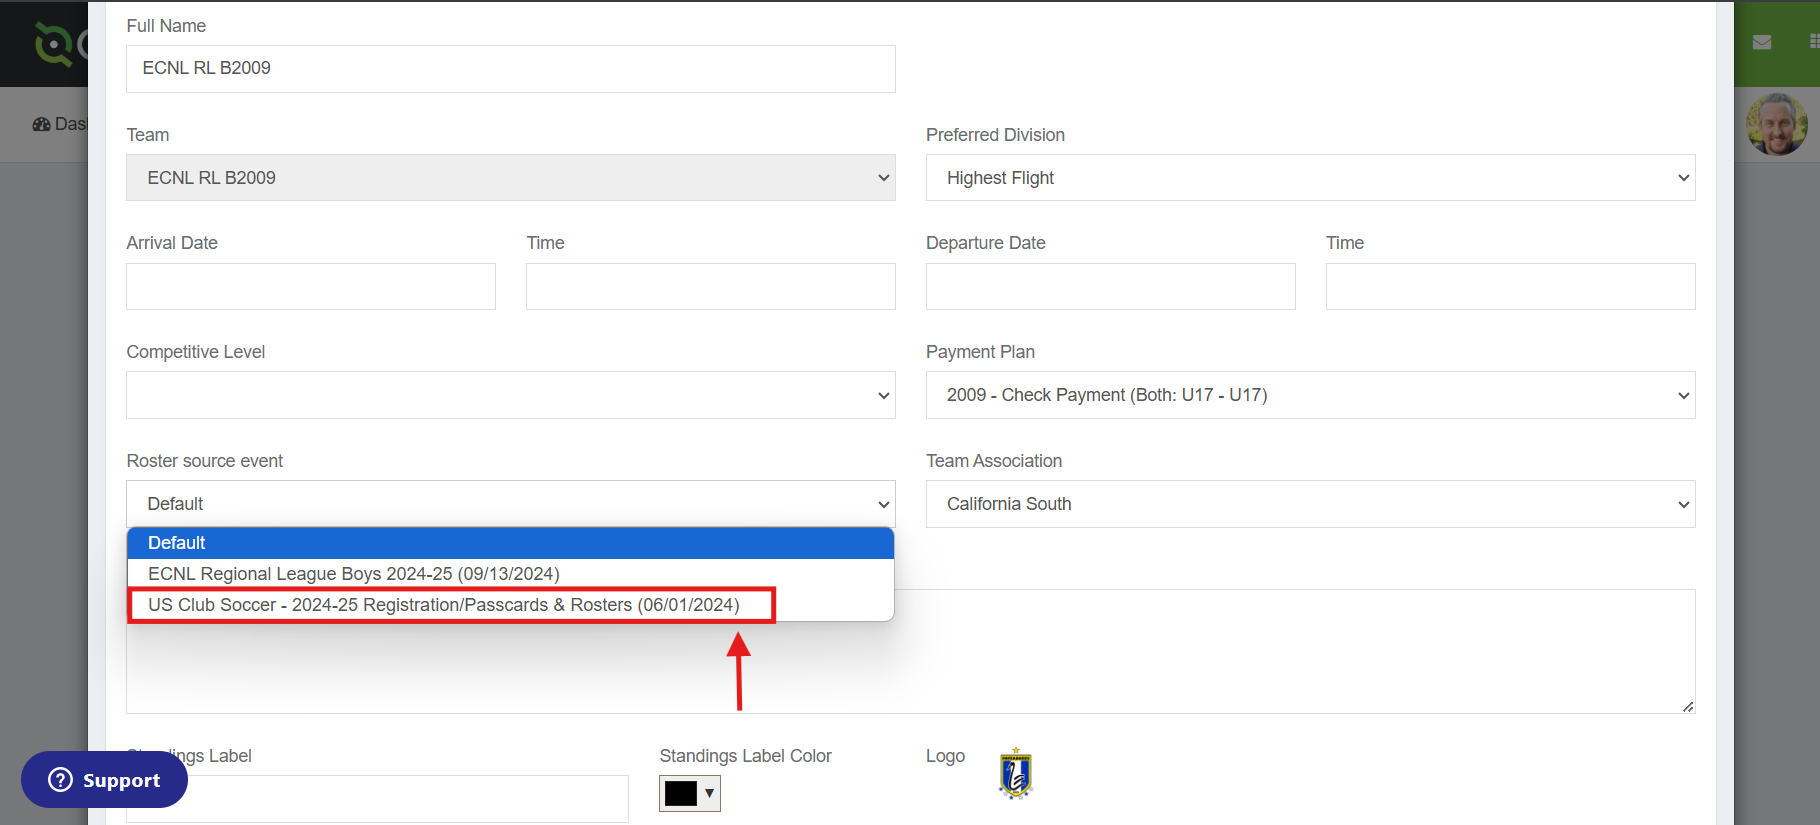Screen dimensions: 1820x825
Task: Click the departure Time field
Action: coord(1511,287)
